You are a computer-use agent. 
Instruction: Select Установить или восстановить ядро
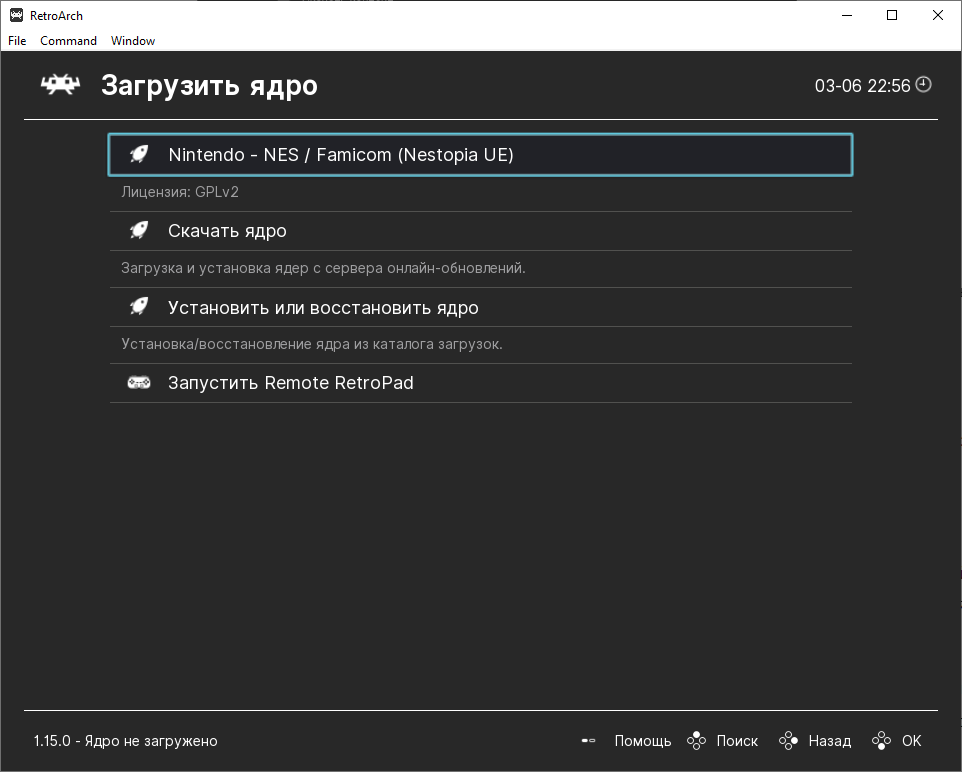point(480,307)
